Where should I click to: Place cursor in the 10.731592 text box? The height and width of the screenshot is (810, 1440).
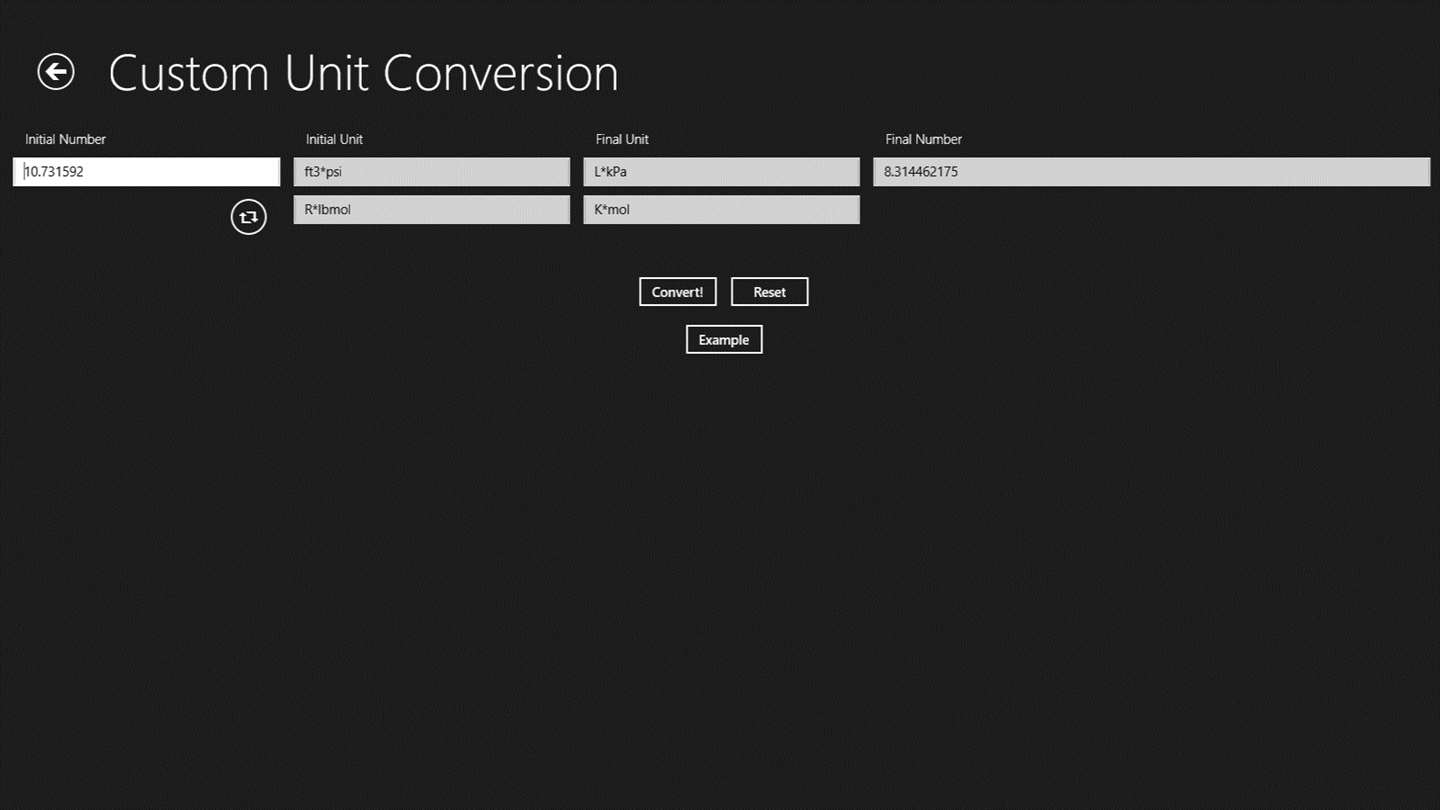click(x=147, y=172)
